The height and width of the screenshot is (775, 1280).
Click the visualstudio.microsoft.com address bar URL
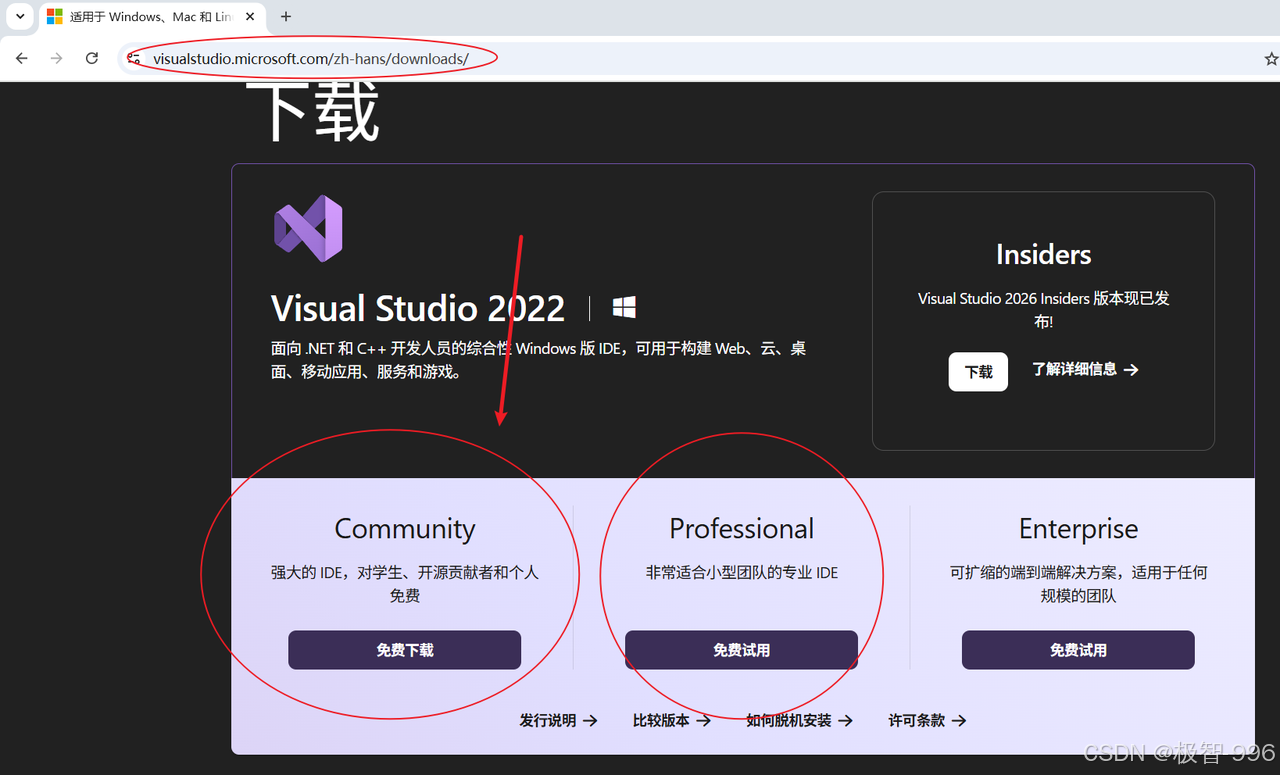point(311,59)
